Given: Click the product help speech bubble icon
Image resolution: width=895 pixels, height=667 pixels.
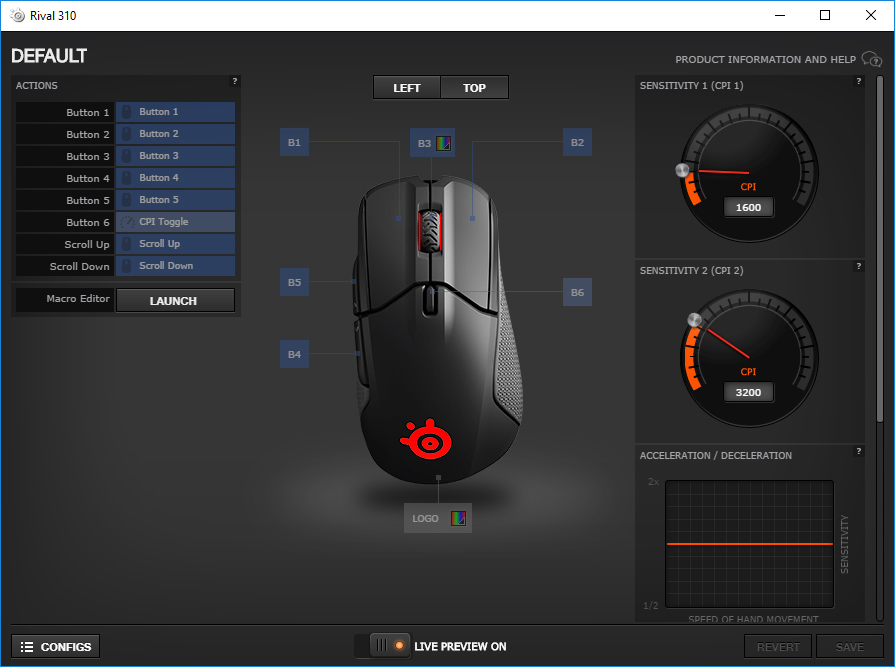Looking at the screenshot, I should (x=872, y=59).
